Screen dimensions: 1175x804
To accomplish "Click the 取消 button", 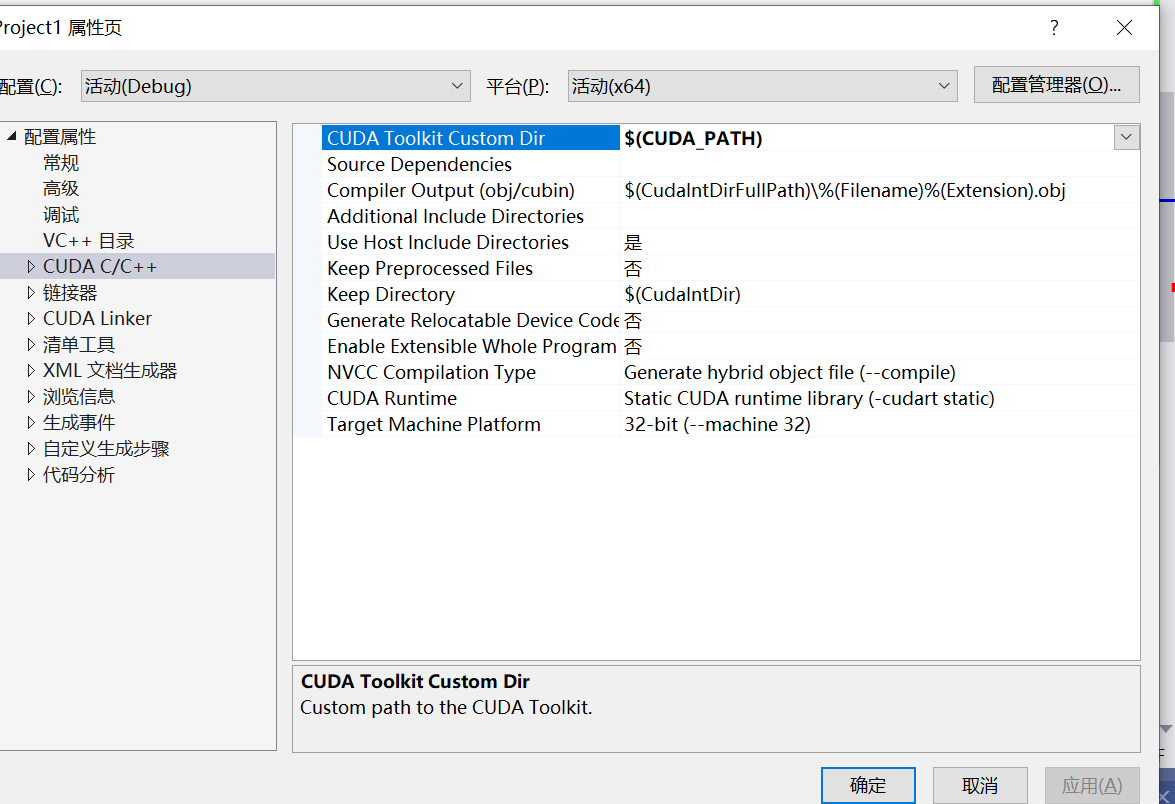I will pos(979,785).
